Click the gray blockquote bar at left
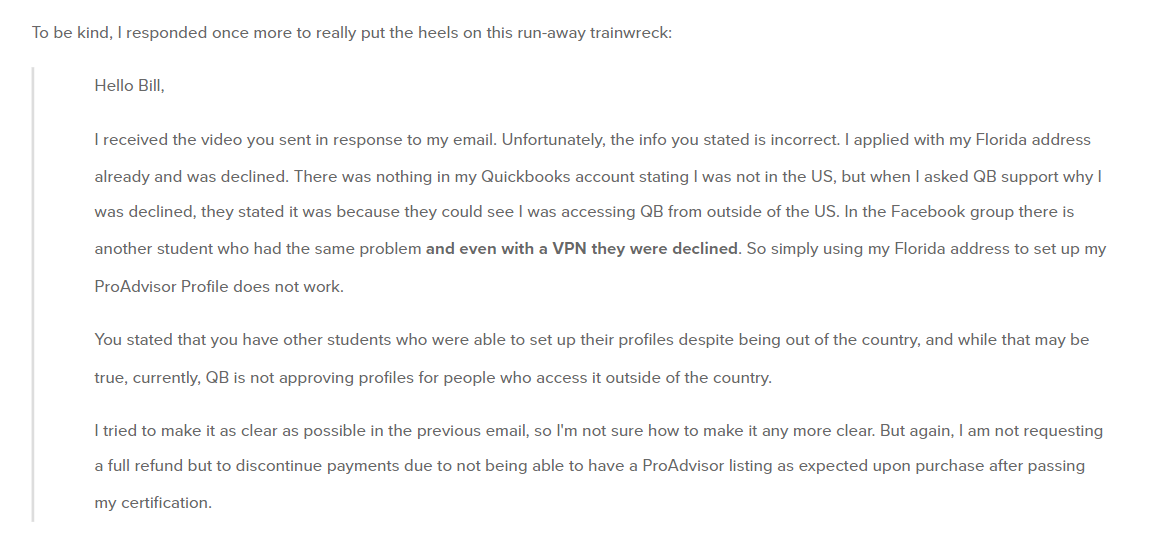This screenshot has width=1160, height=542. coord(33,294)
